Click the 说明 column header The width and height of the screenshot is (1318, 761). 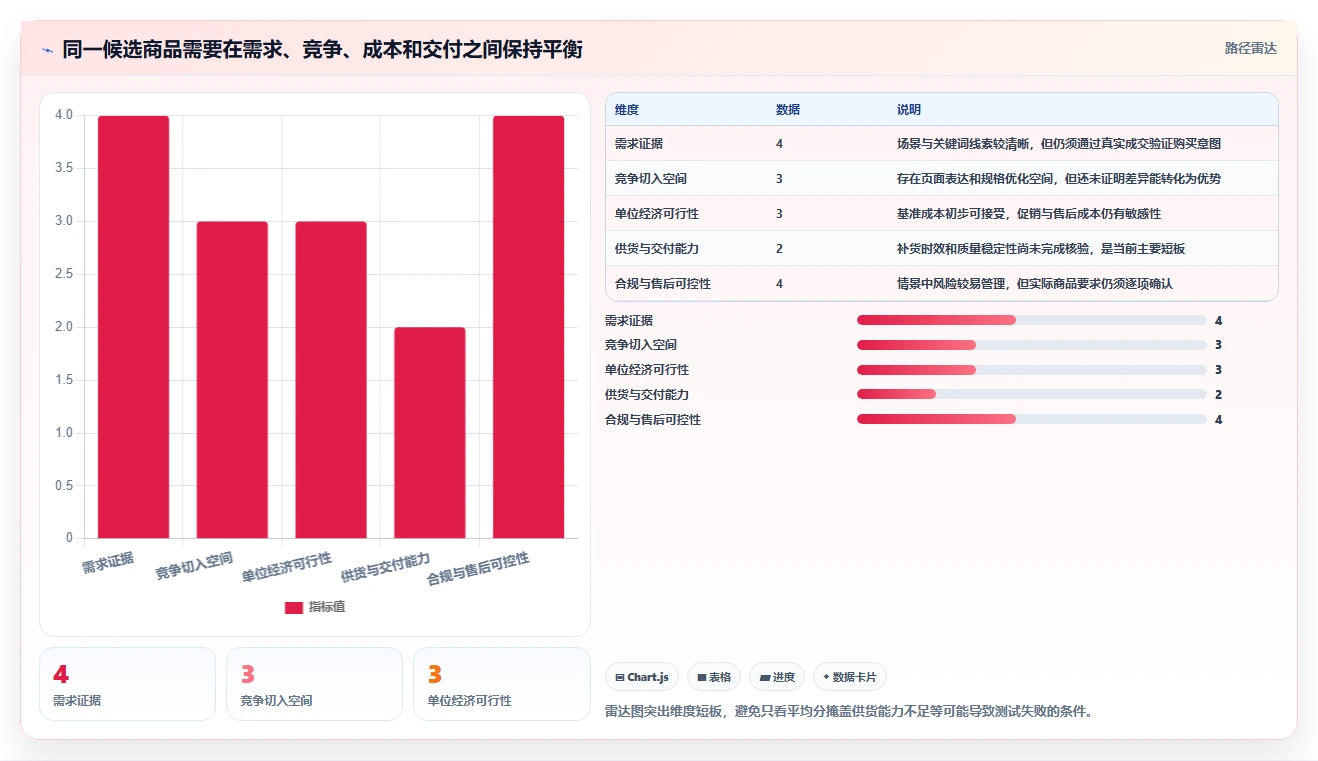pyautogui.click(x=909, y=110)
